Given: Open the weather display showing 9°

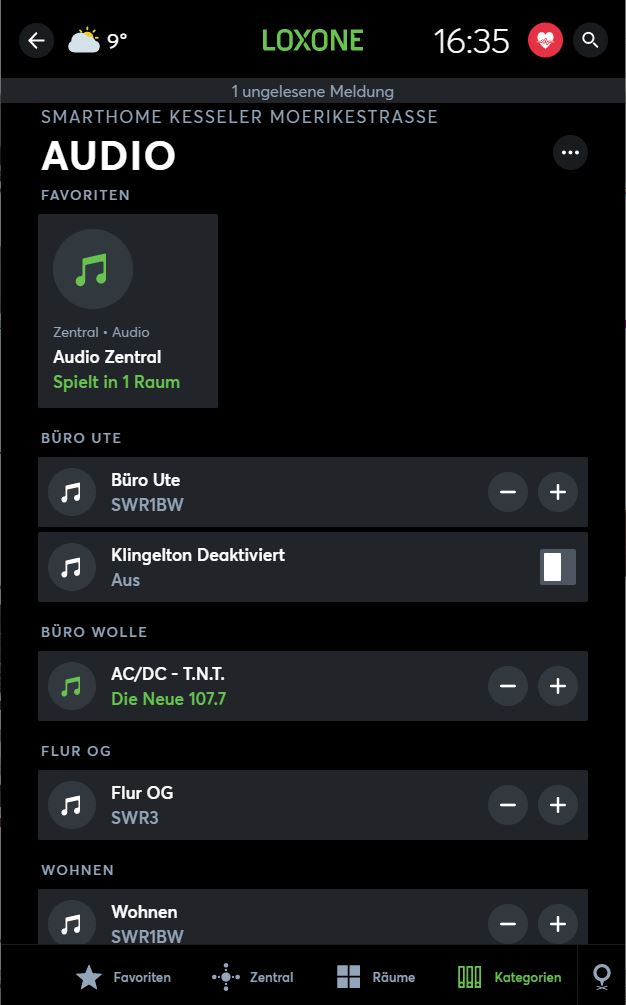Looking at the screenshot, I should coord(98,41).
